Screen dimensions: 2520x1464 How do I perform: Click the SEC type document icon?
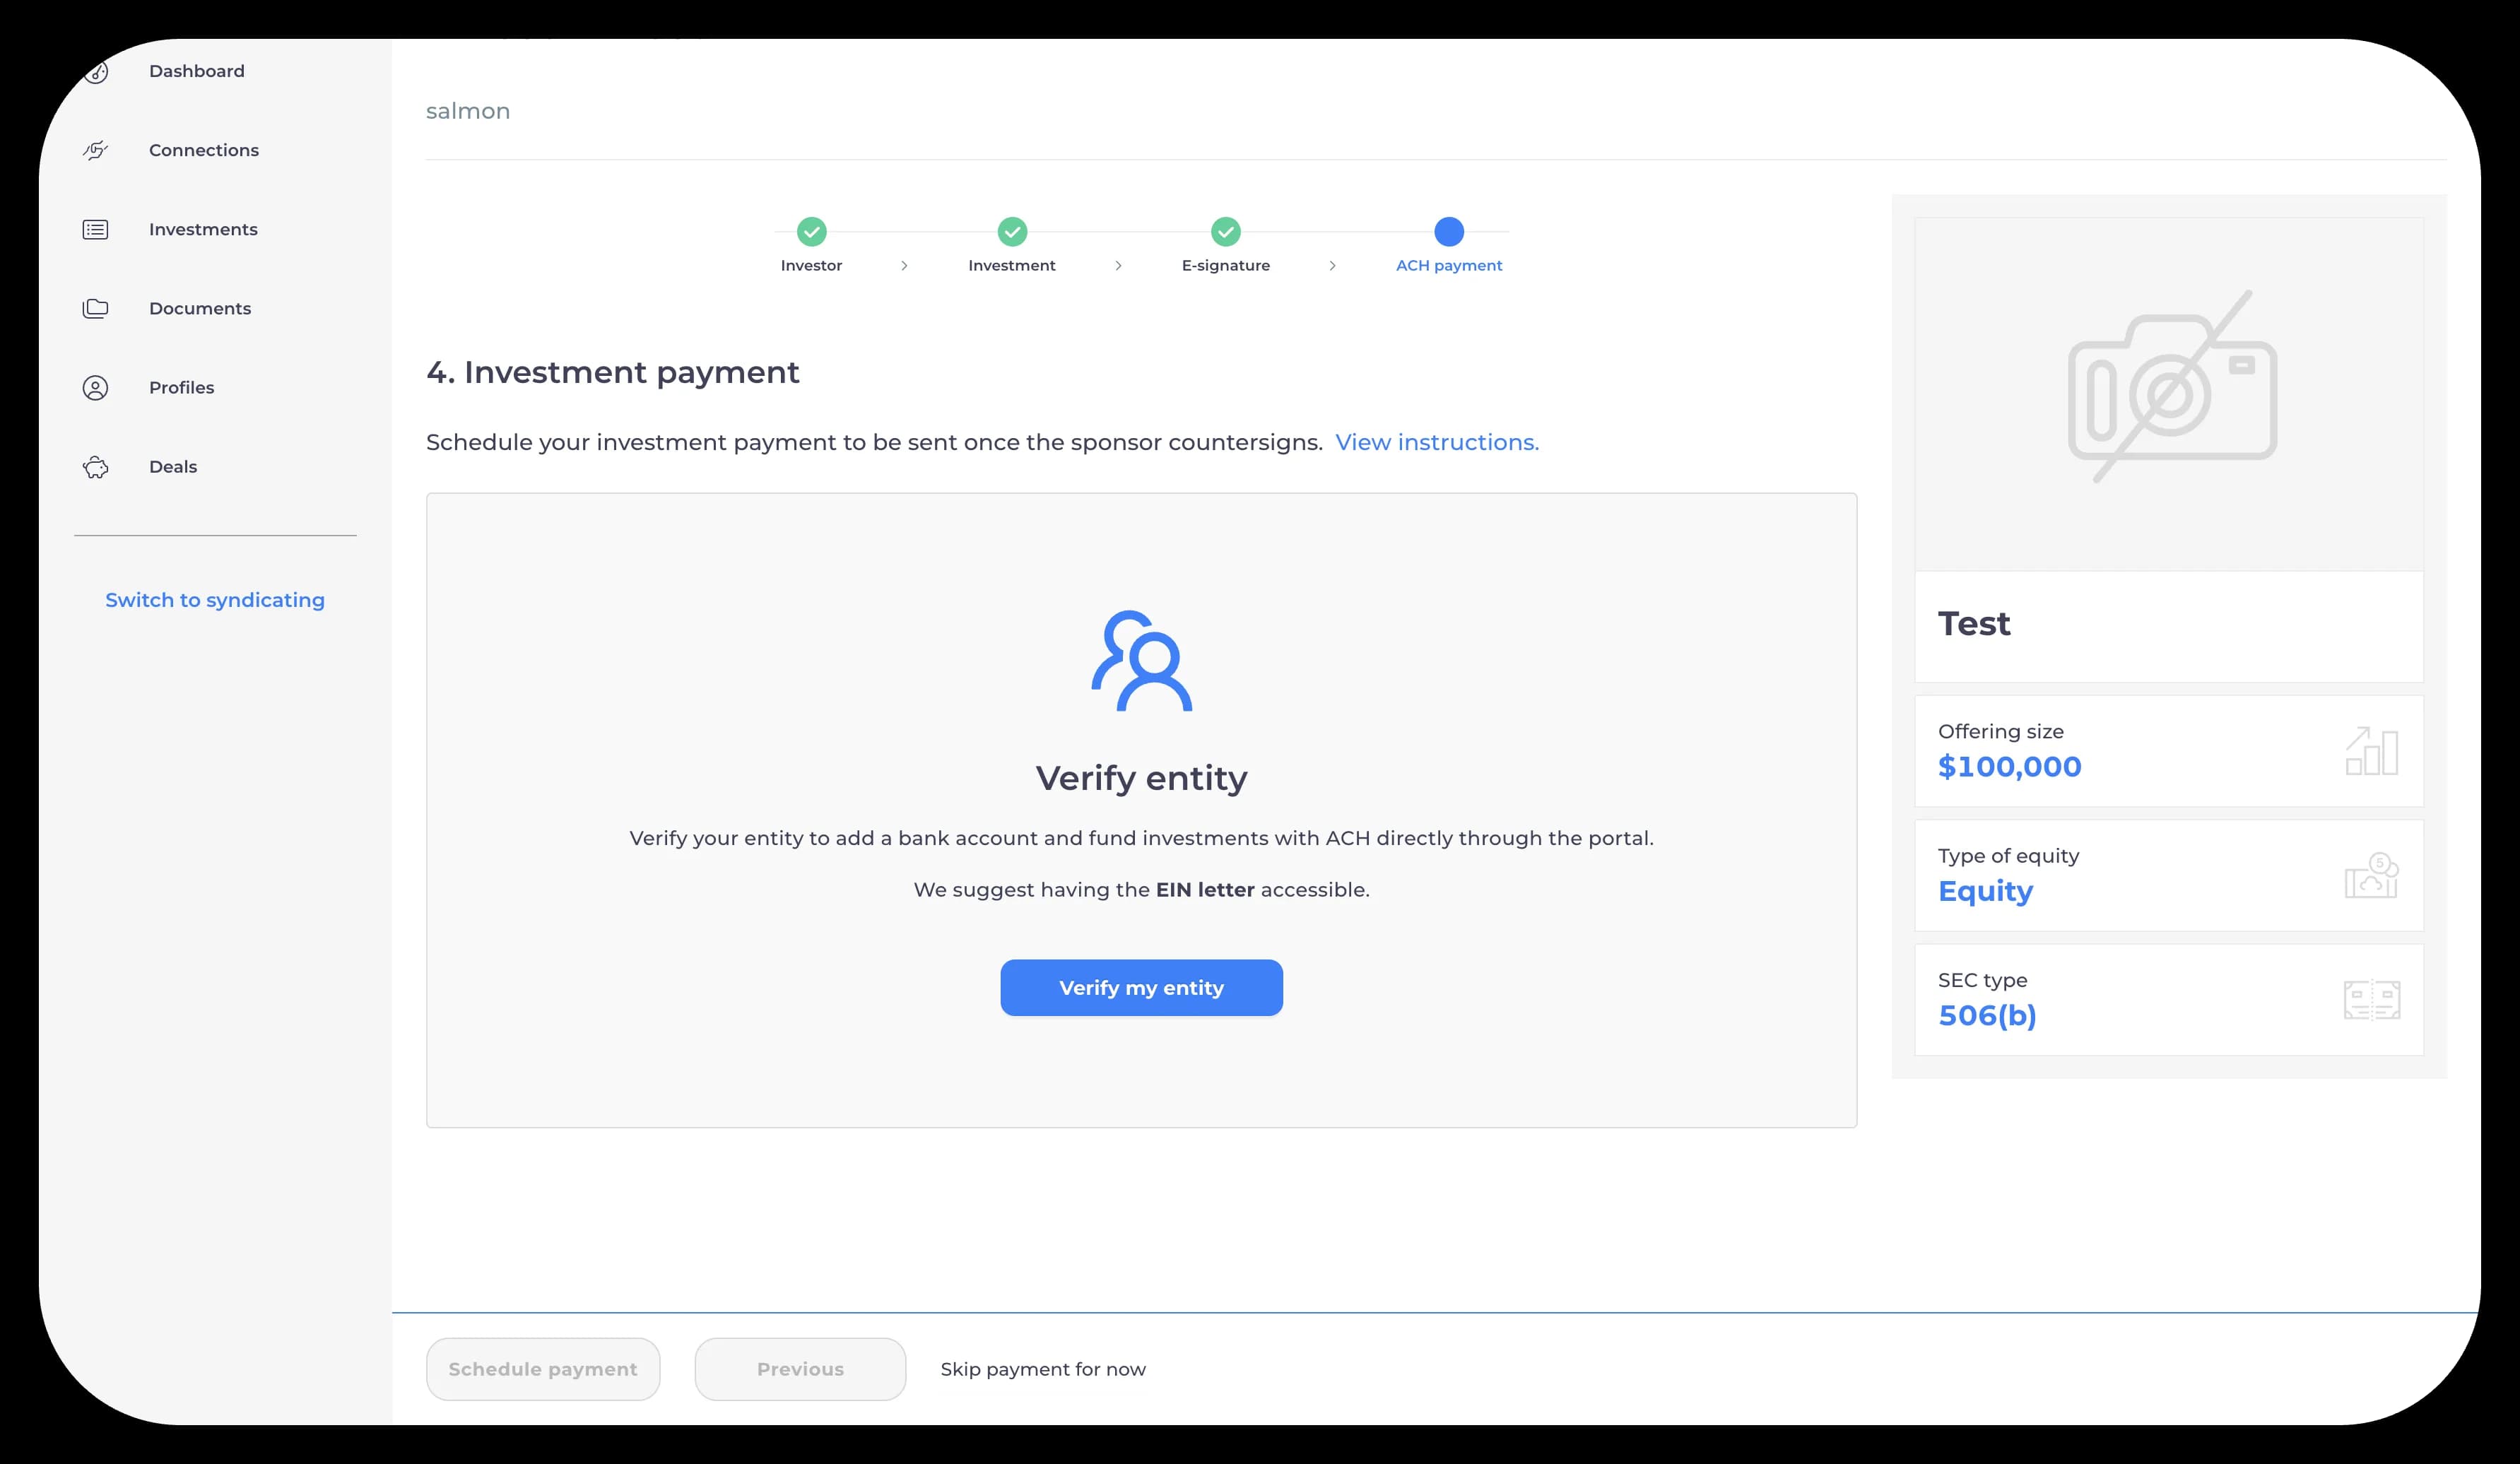(2371, 1000)
